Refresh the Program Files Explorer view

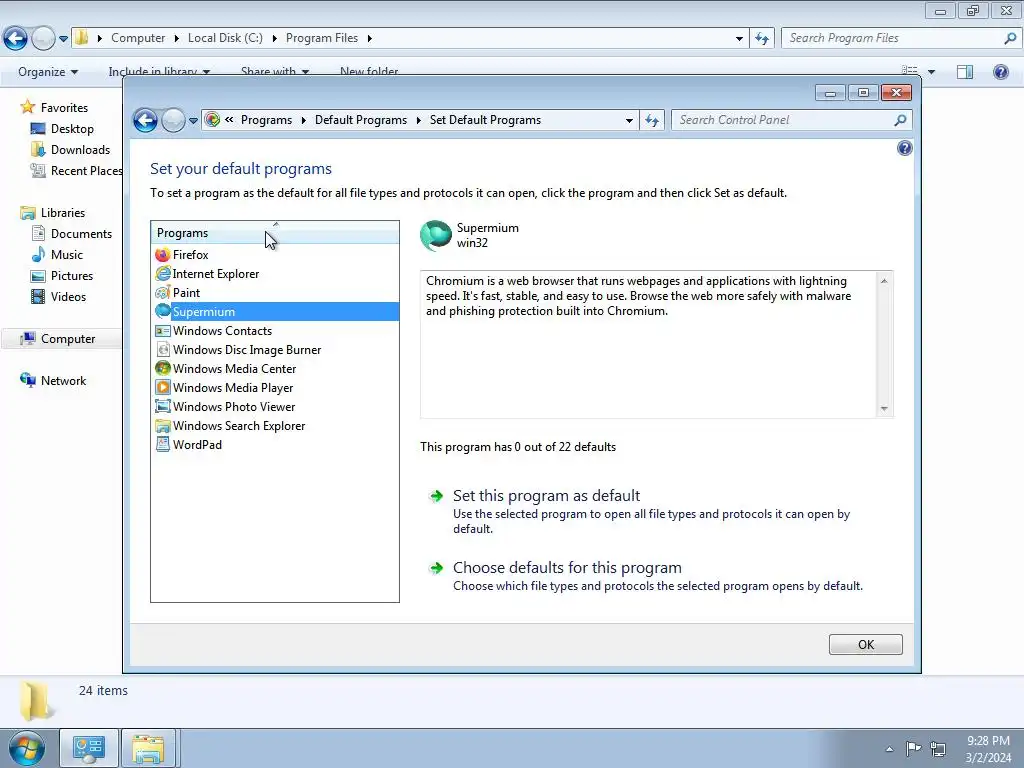(x=762, y=38)
